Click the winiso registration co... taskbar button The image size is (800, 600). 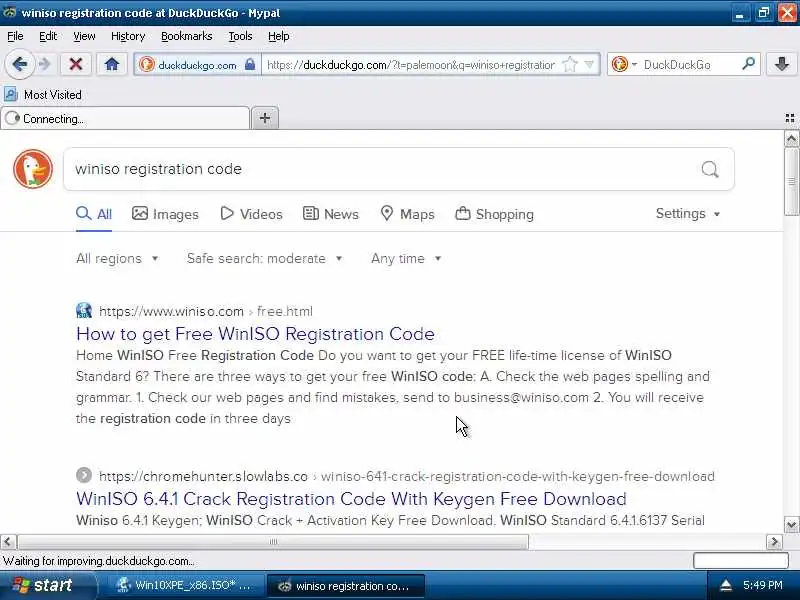(x=345, y=586)
